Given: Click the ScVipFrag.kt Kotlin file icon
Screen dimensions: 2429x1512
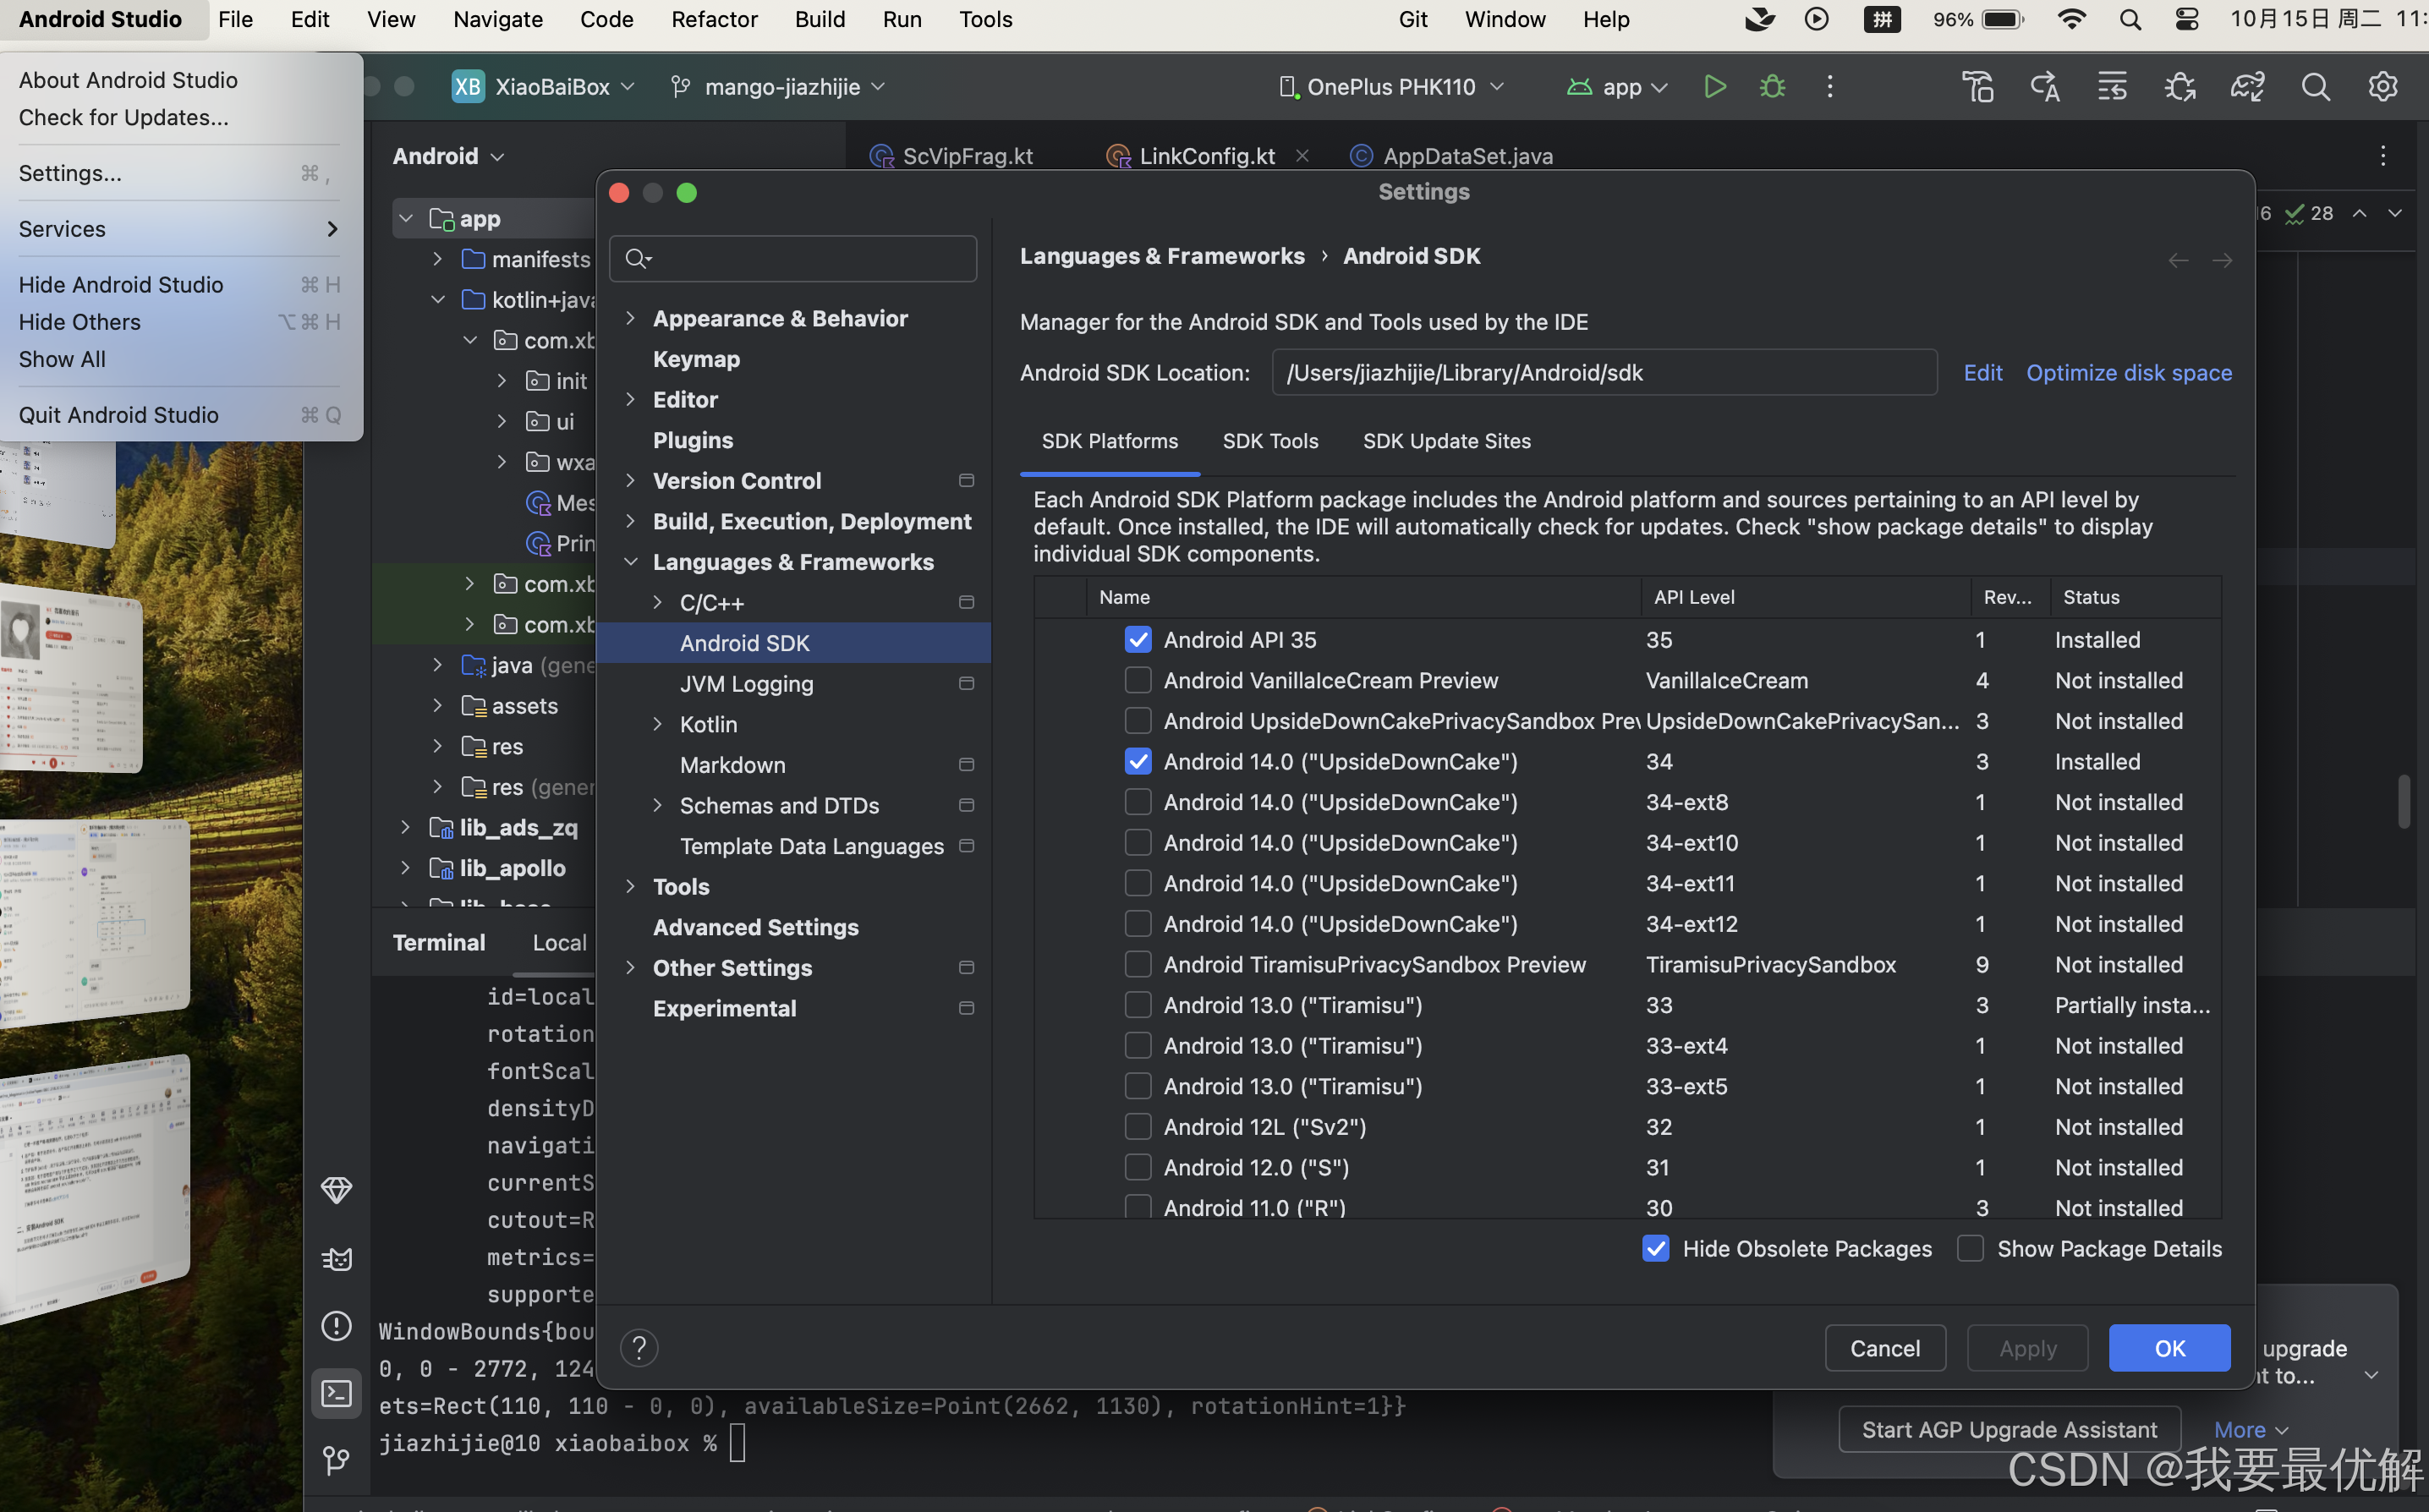Looking at the screenshot, I should [881, 156].
